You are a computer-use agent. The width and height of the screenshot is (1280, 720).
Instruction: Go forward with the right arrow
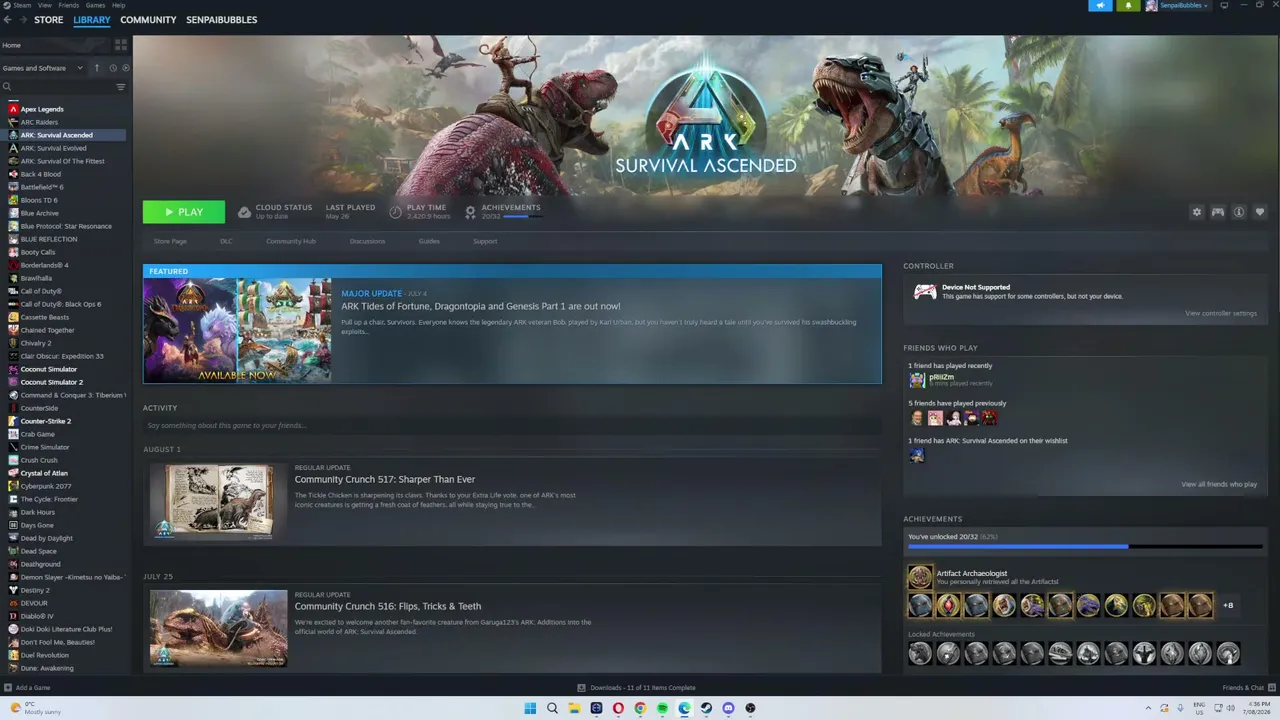(23, 20)
